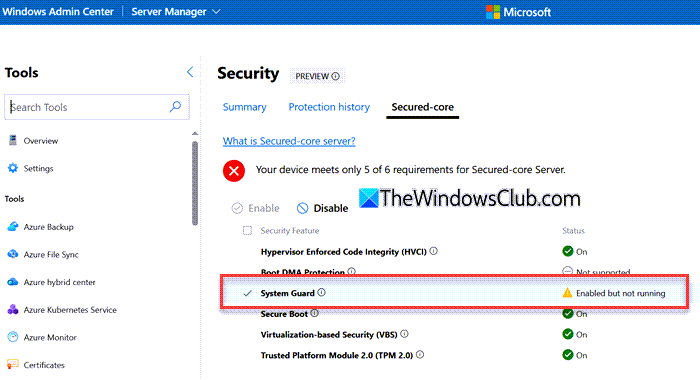This screenshot has width=700, height=380.
Task: Collapse the Tools pane with the chevron
Action: (x=190, y=72)
